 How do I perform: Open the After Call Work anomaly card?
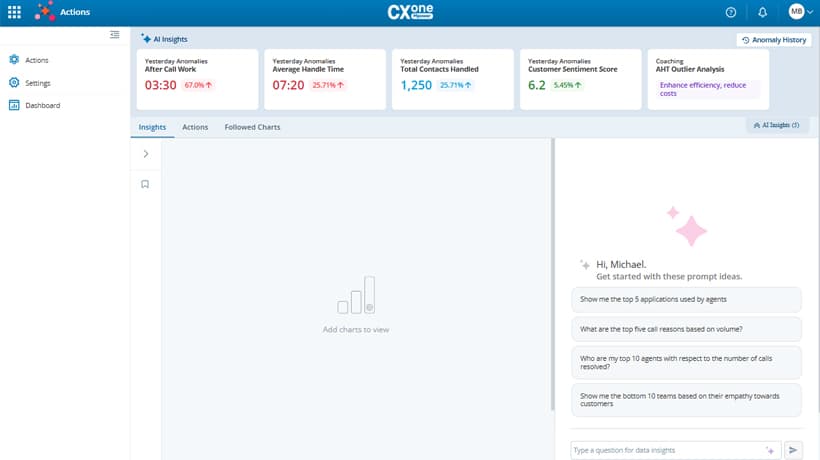(x=196, y=78)
